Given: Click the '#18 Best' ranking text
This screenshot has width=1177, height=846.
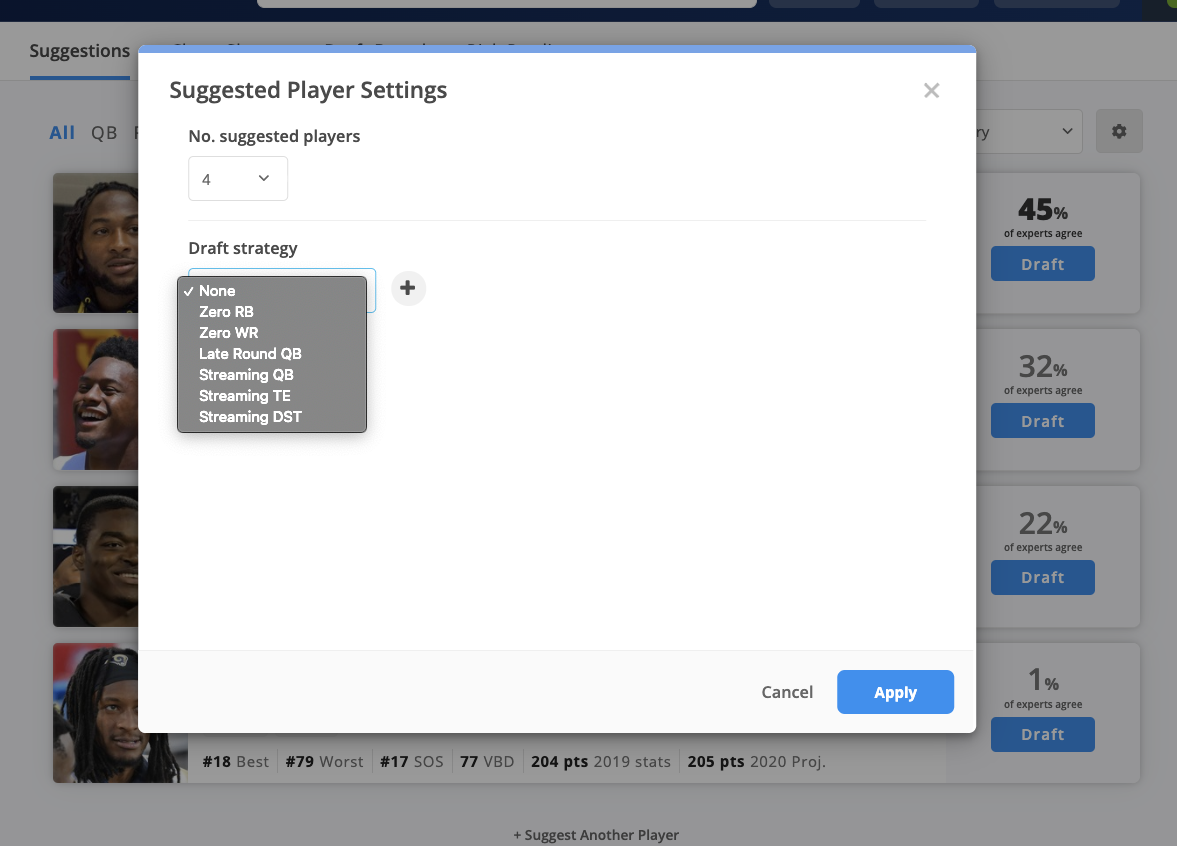Looking at the screenshot, I should point(236,762).
